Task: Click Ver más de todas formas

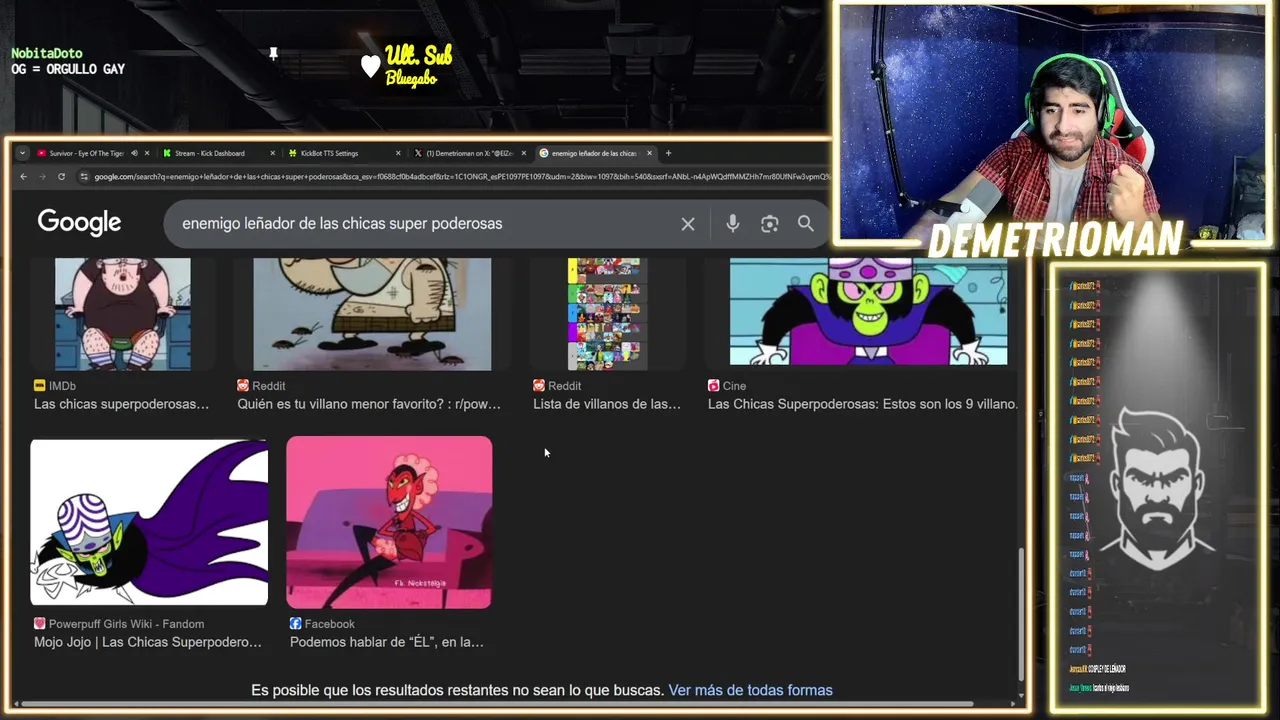Action: [x=750, y=690]
